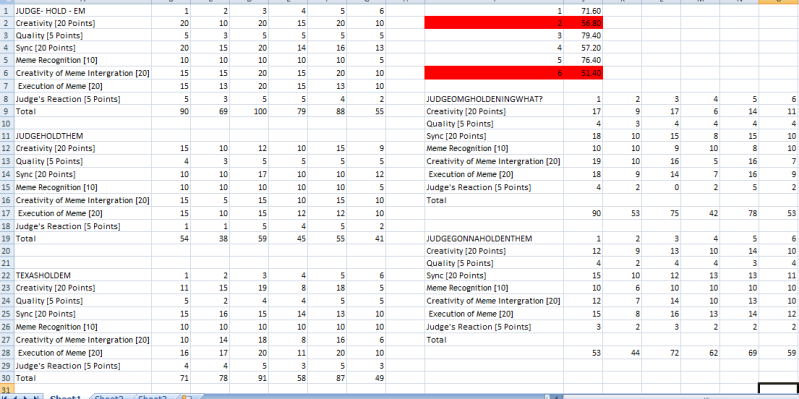This screenshot has height=399, width=799.
Task: Select the Sheet1 tab
Action: [66, 397]
